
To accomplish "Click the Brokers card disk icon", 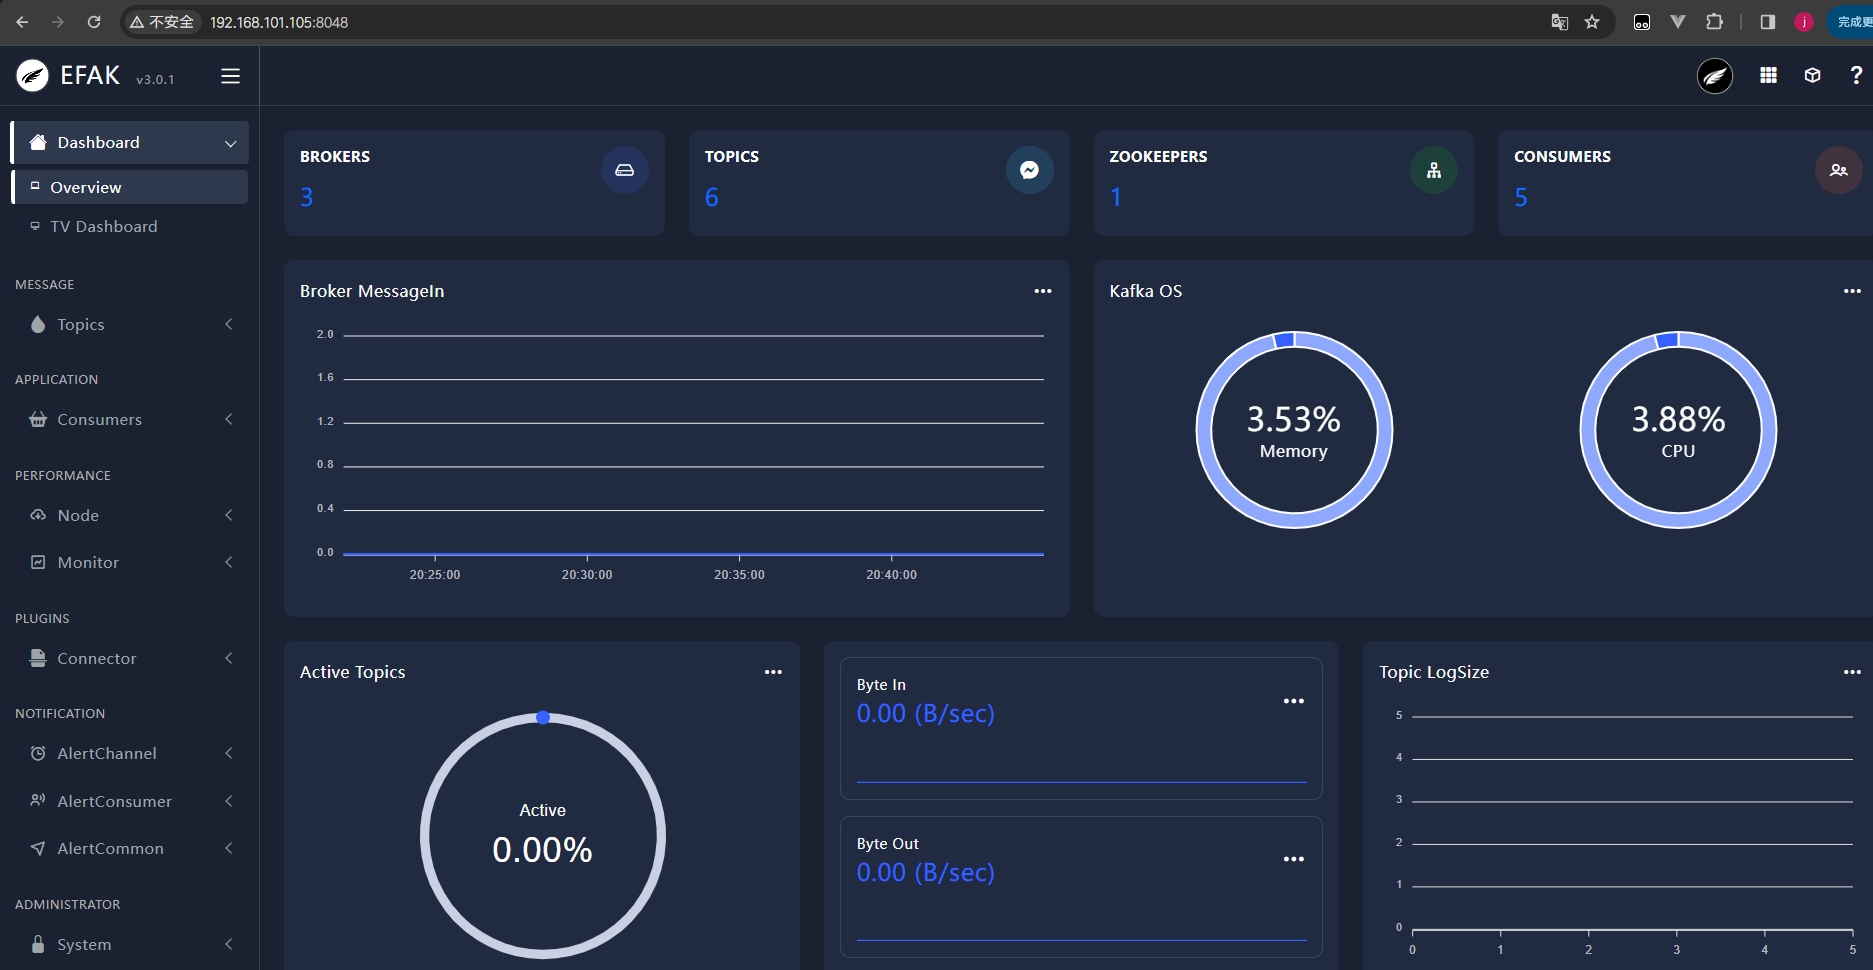I will (624, 170).
